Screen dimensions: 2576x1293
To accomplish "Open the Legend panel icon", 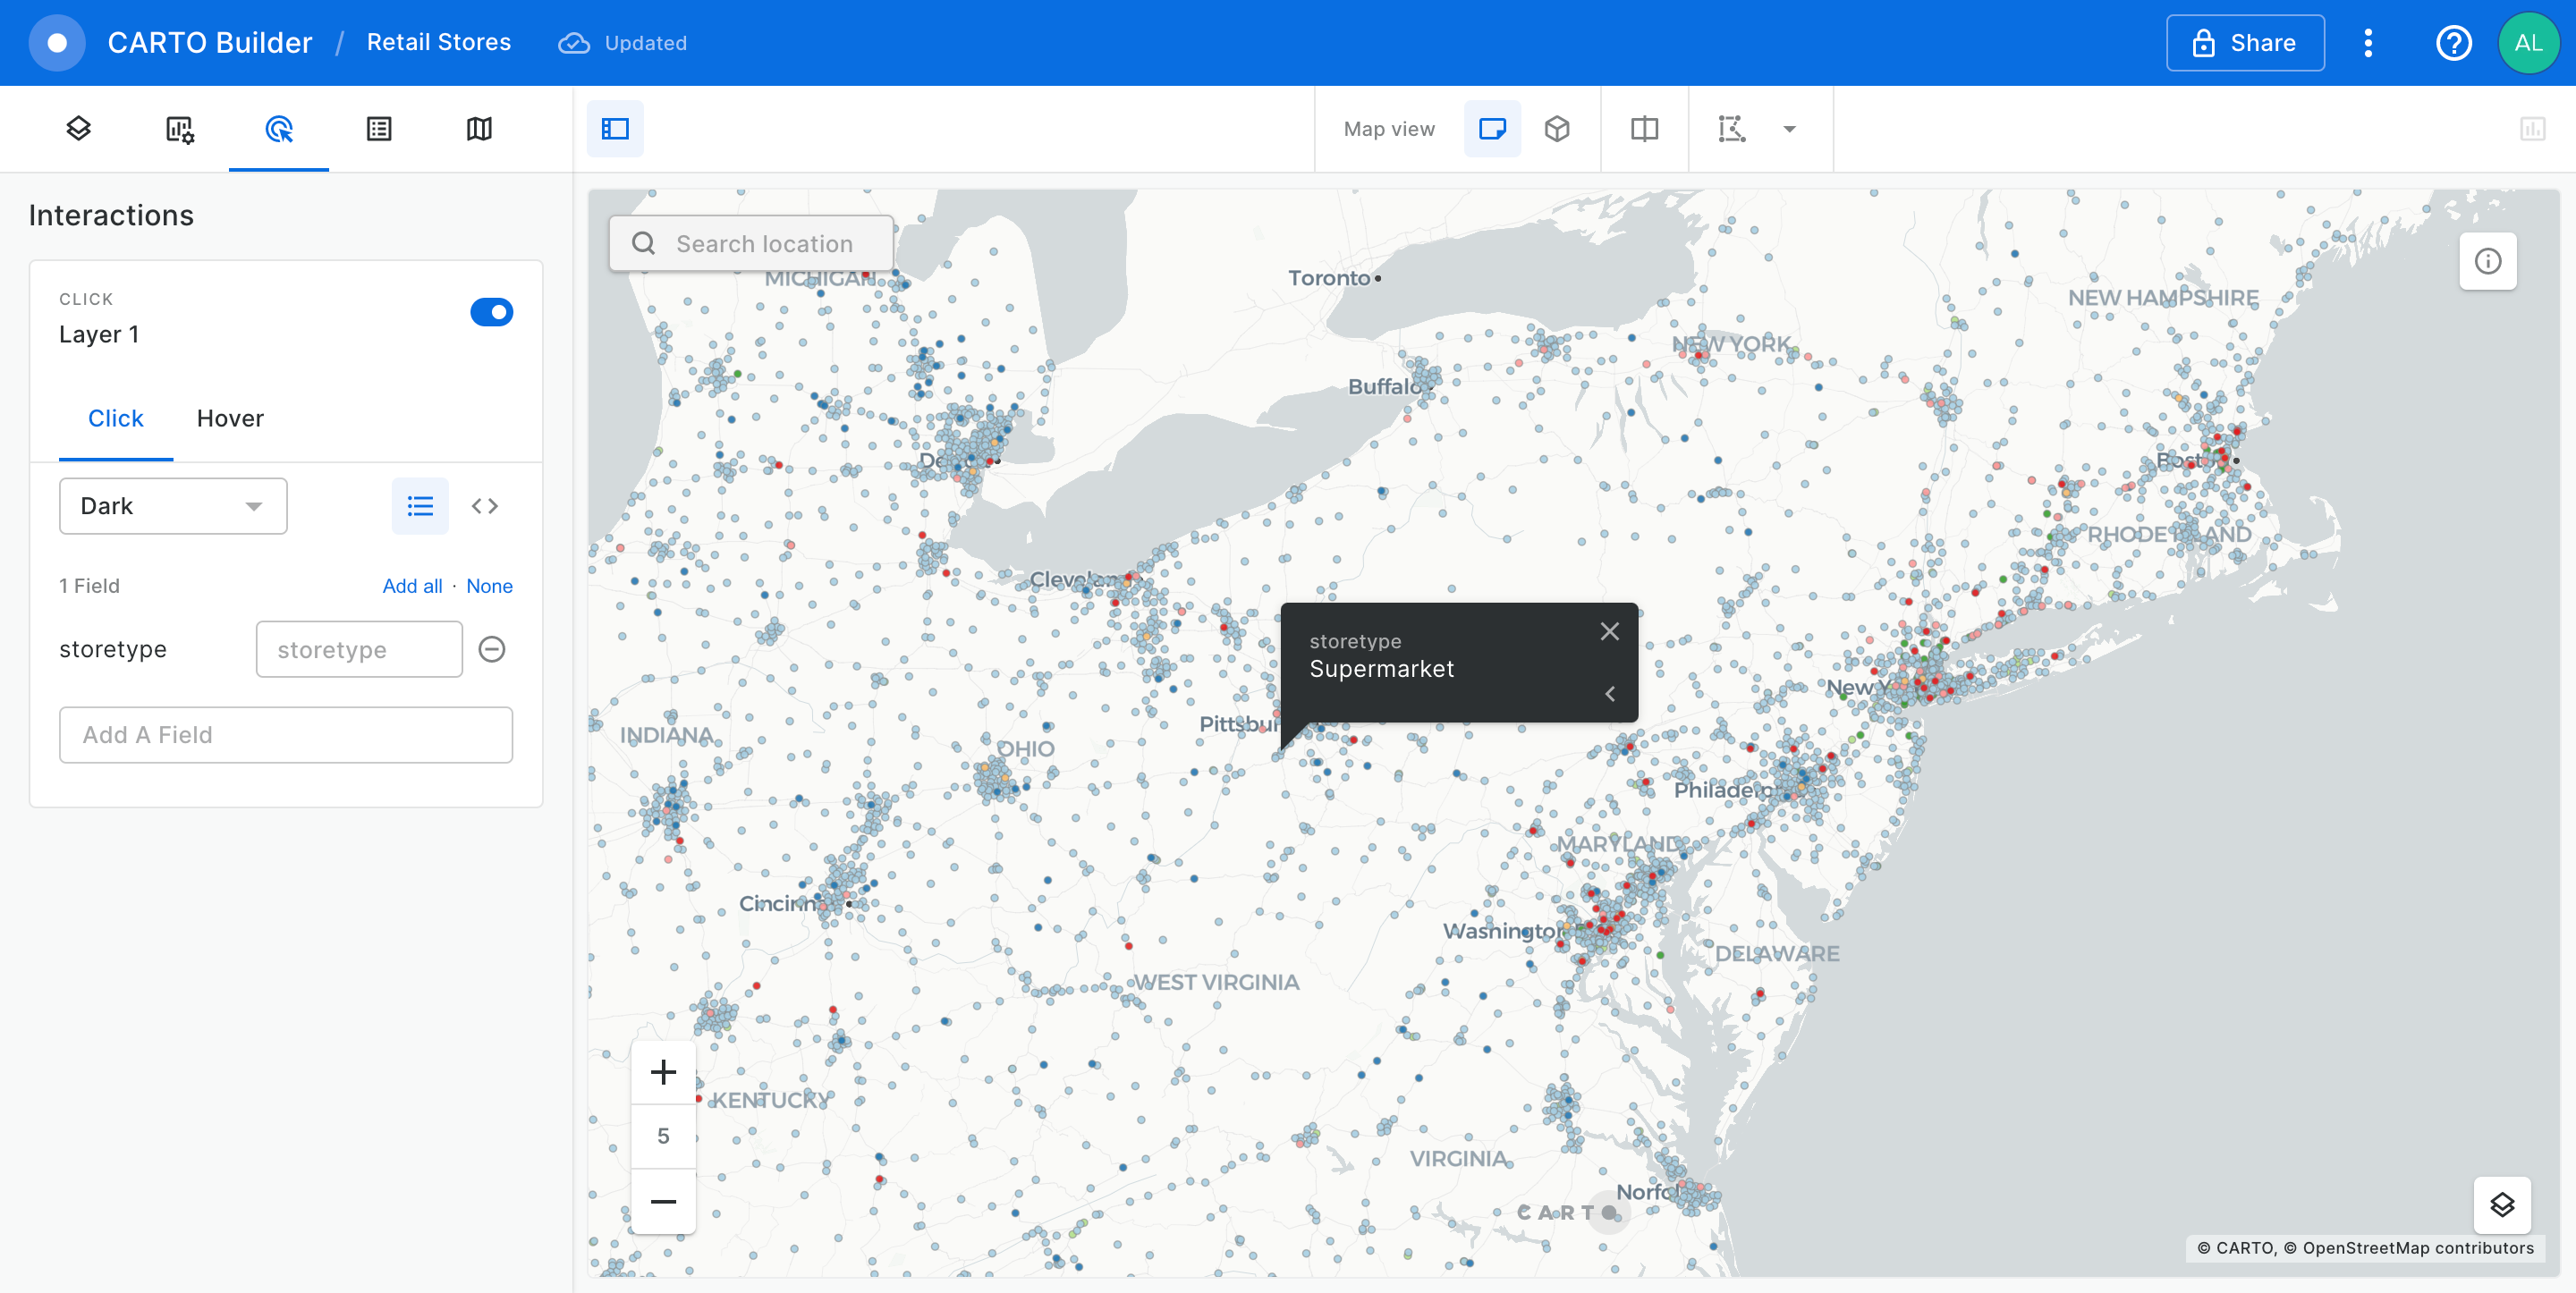I will click(x=379, y=129).
